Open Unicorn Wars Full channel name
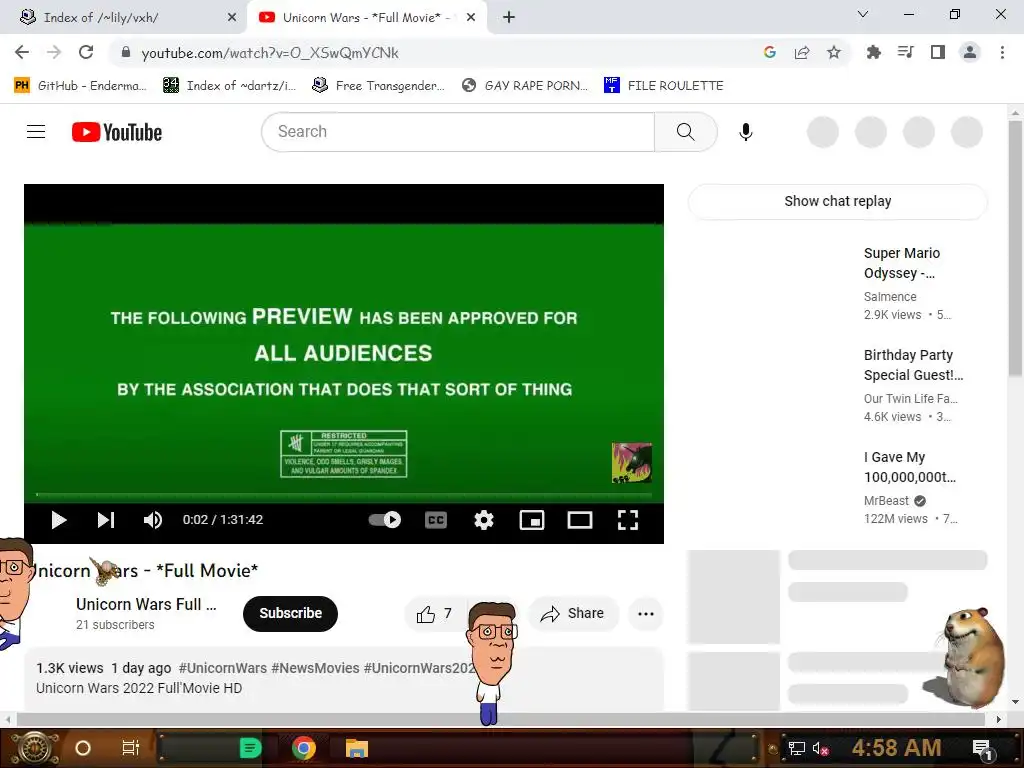The image size is (1024, 768). 146,604
